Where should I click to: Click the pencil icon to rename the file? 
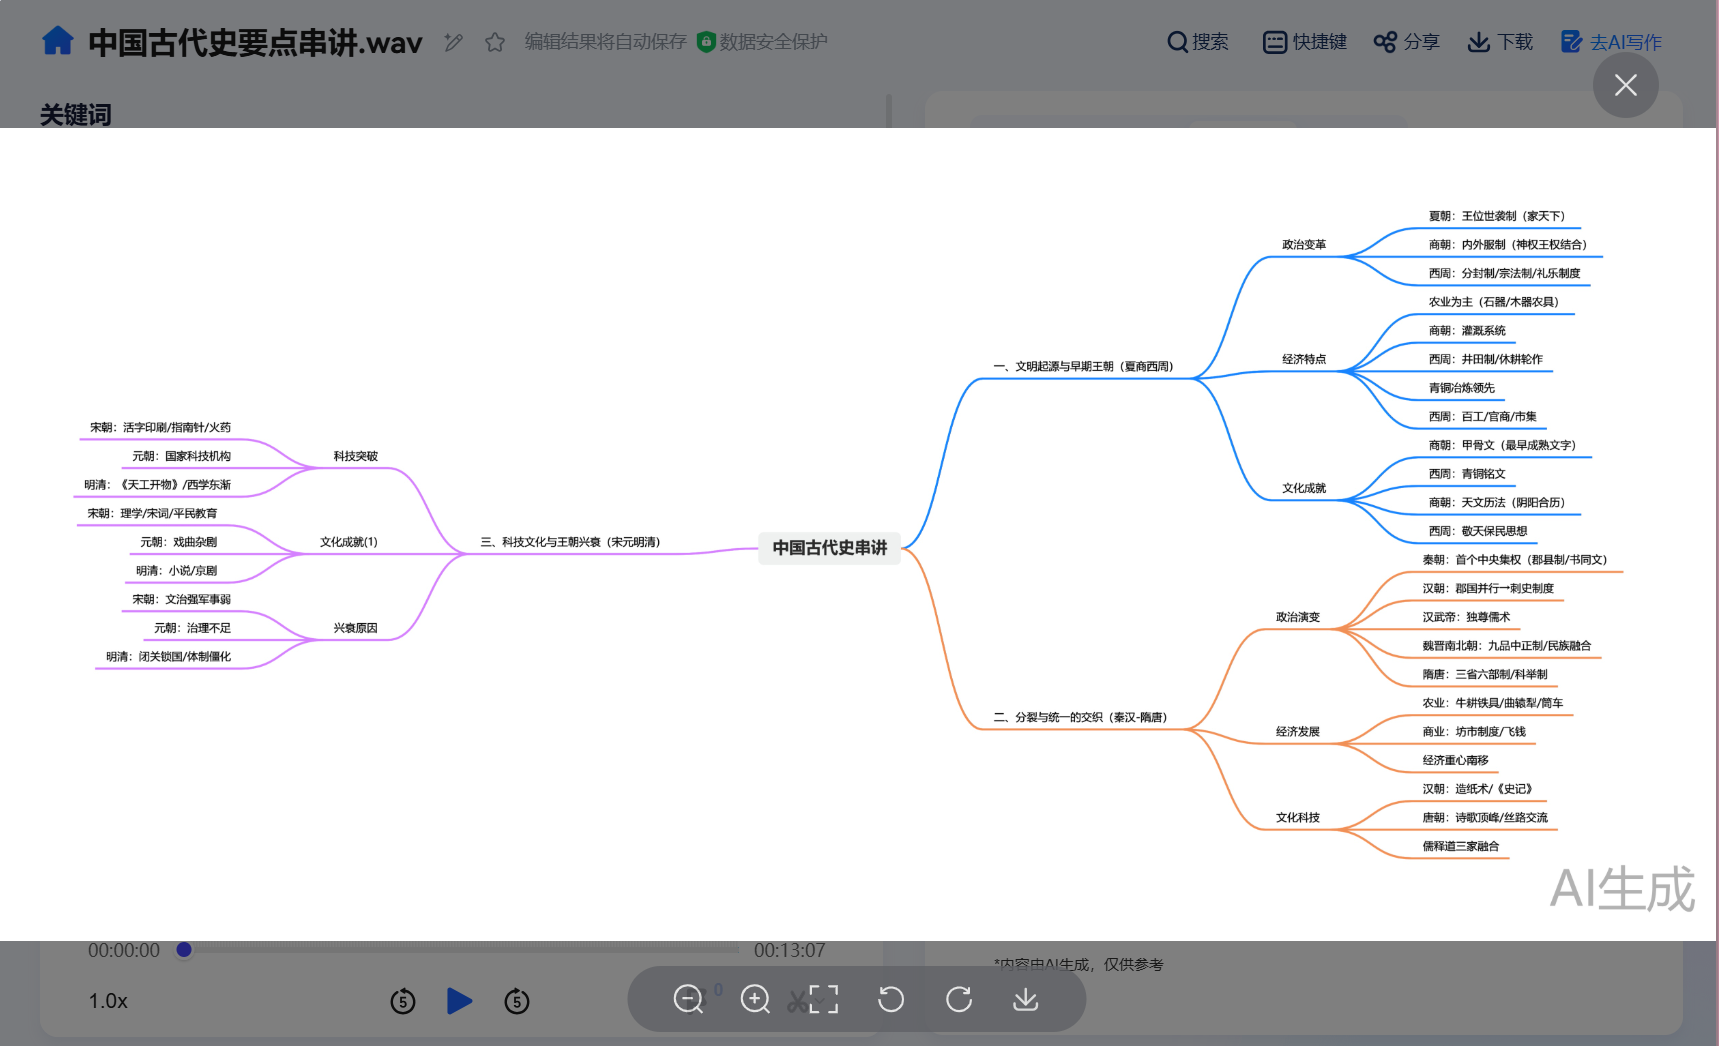tap(453, 42)
